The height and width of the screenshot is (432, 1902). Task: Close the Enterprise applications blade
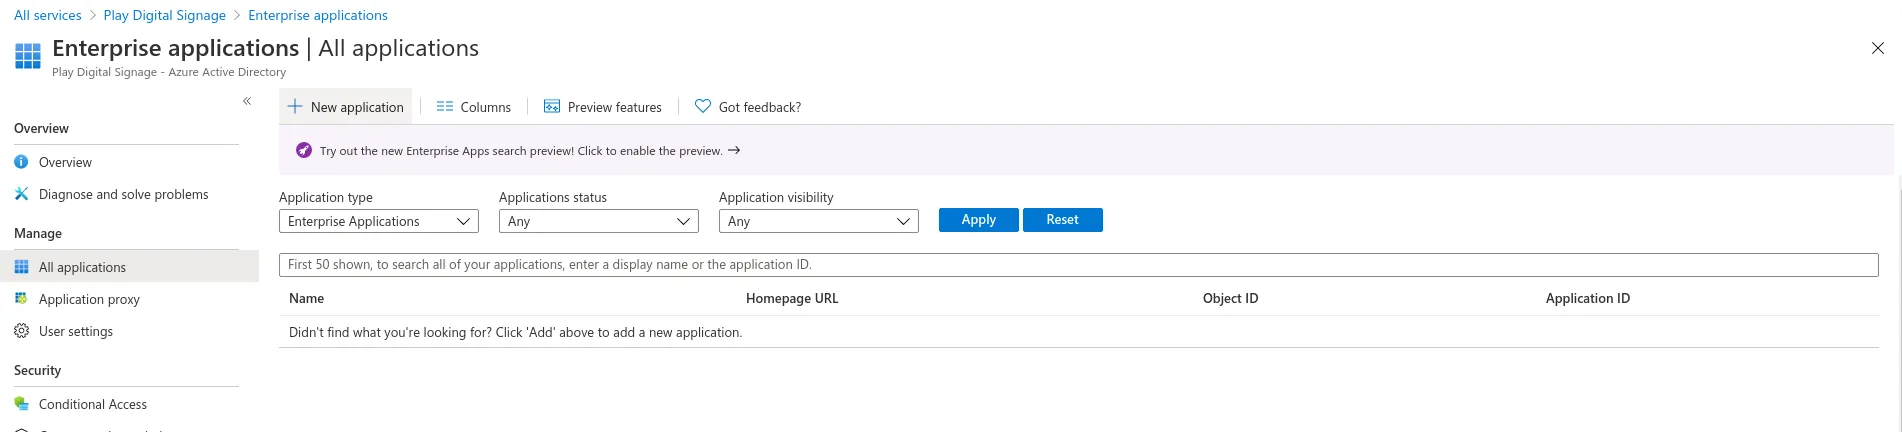(x=1878, y=48)
